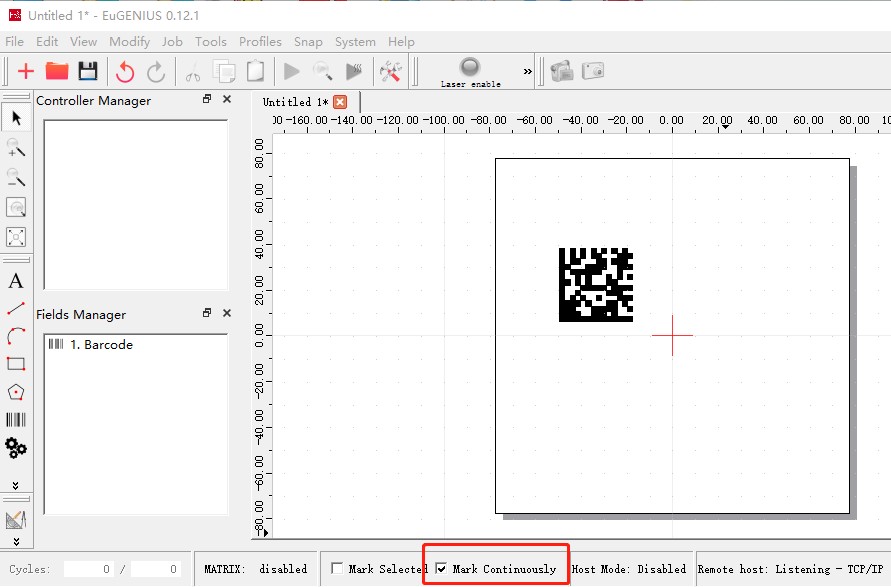The image size is (891, 587).
Task: Open settings with the wrench and screwdriver icon
Action: click(390, 72)
